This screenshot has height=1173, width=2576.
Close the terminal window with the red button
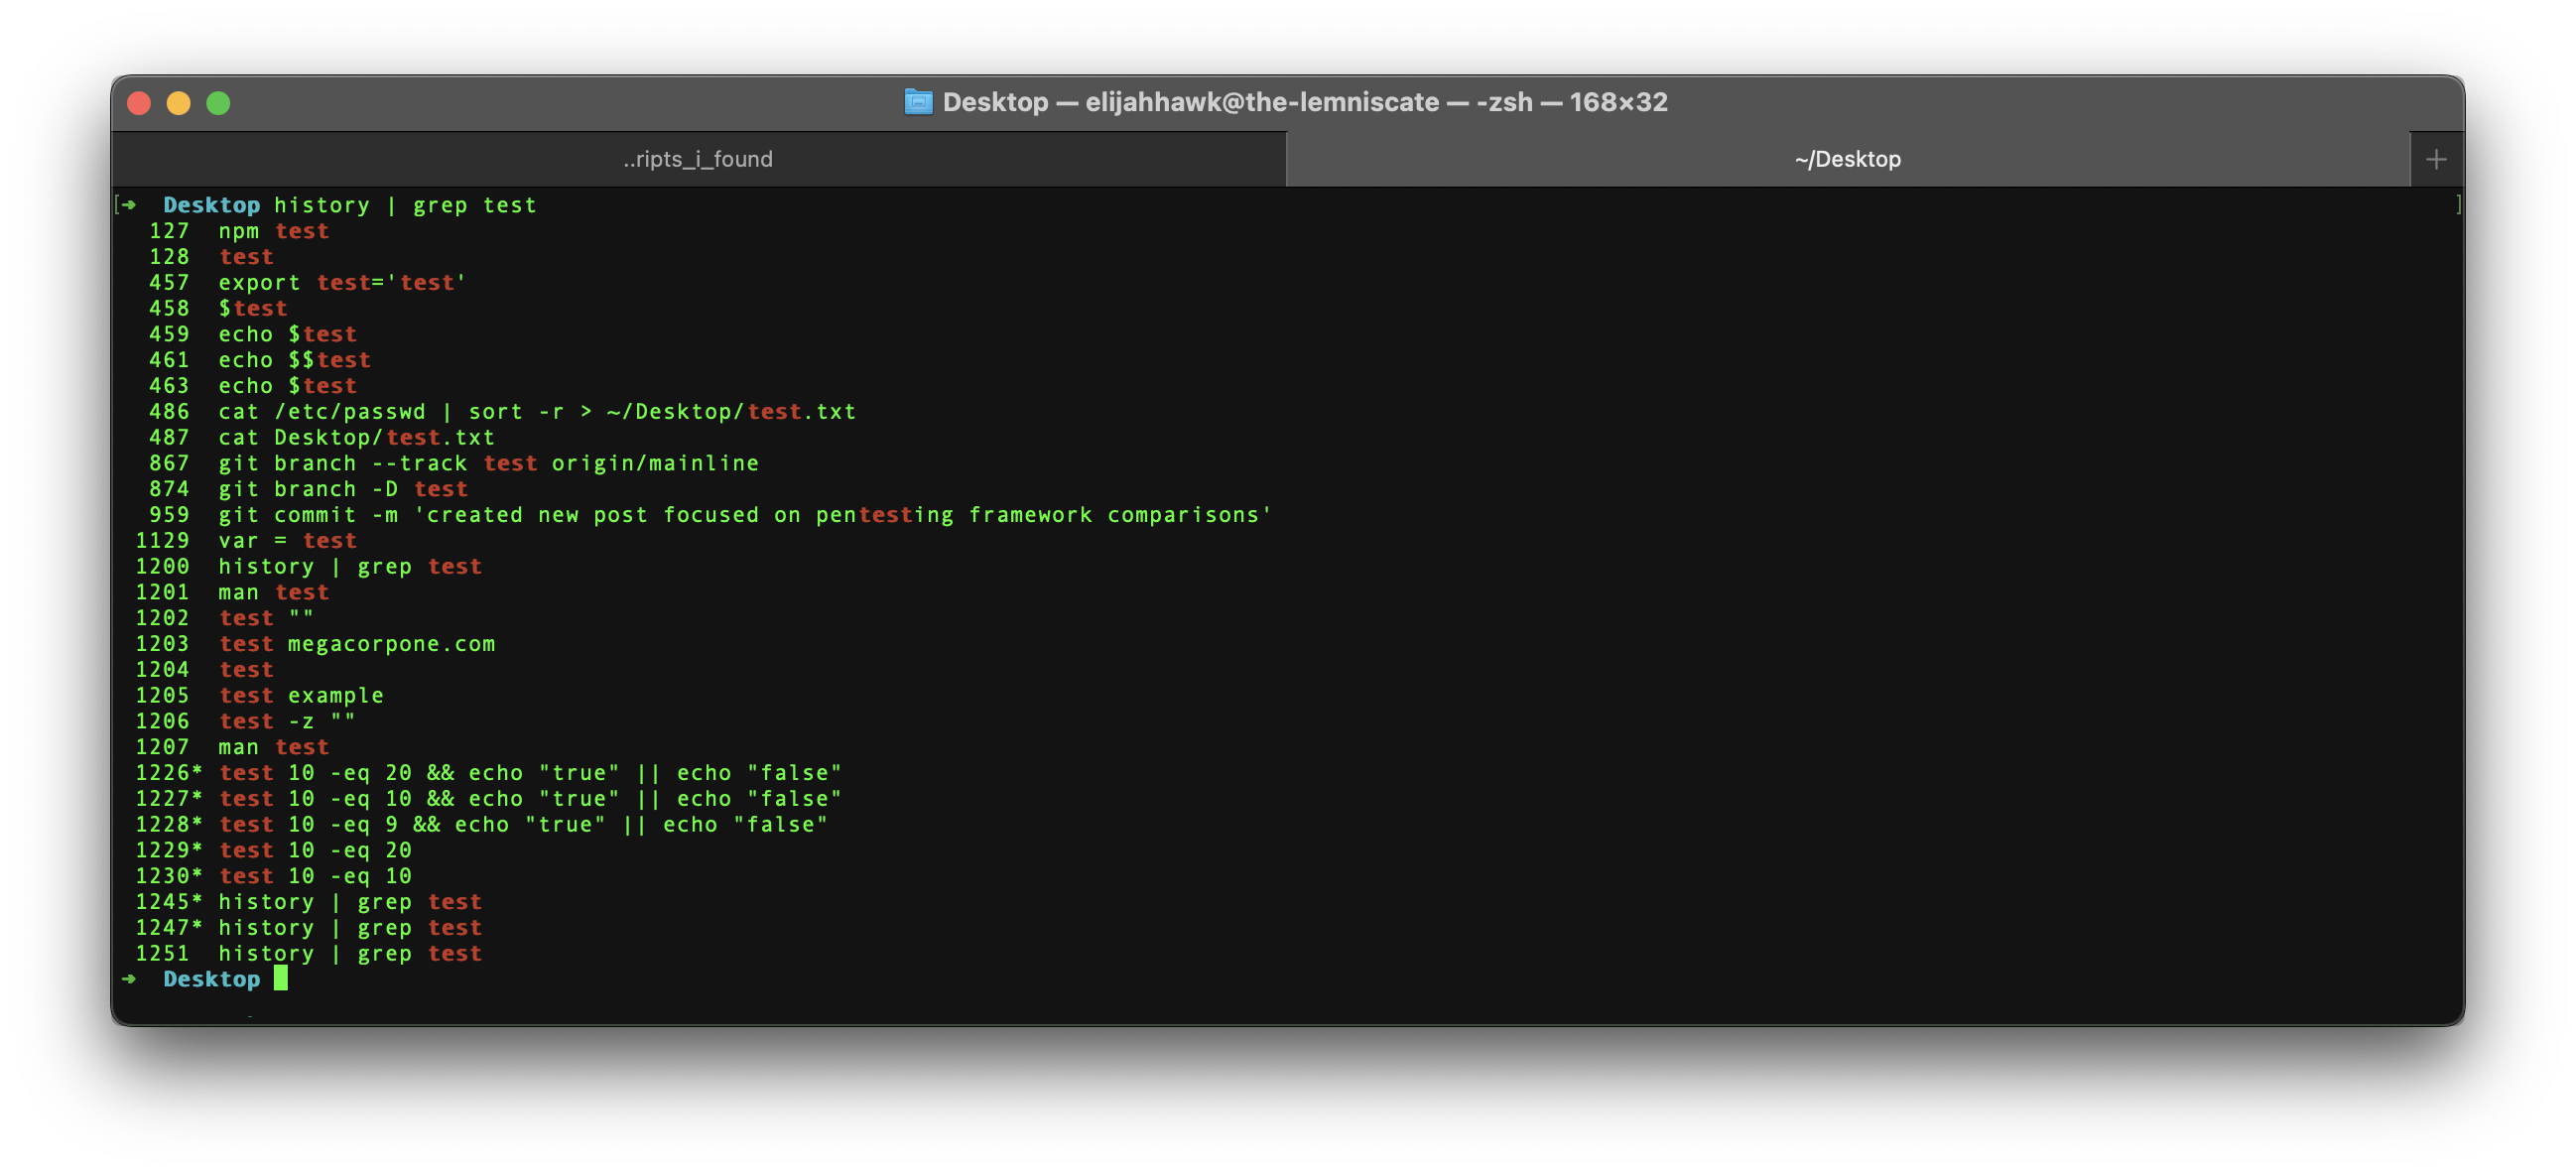tap(139, 103)
